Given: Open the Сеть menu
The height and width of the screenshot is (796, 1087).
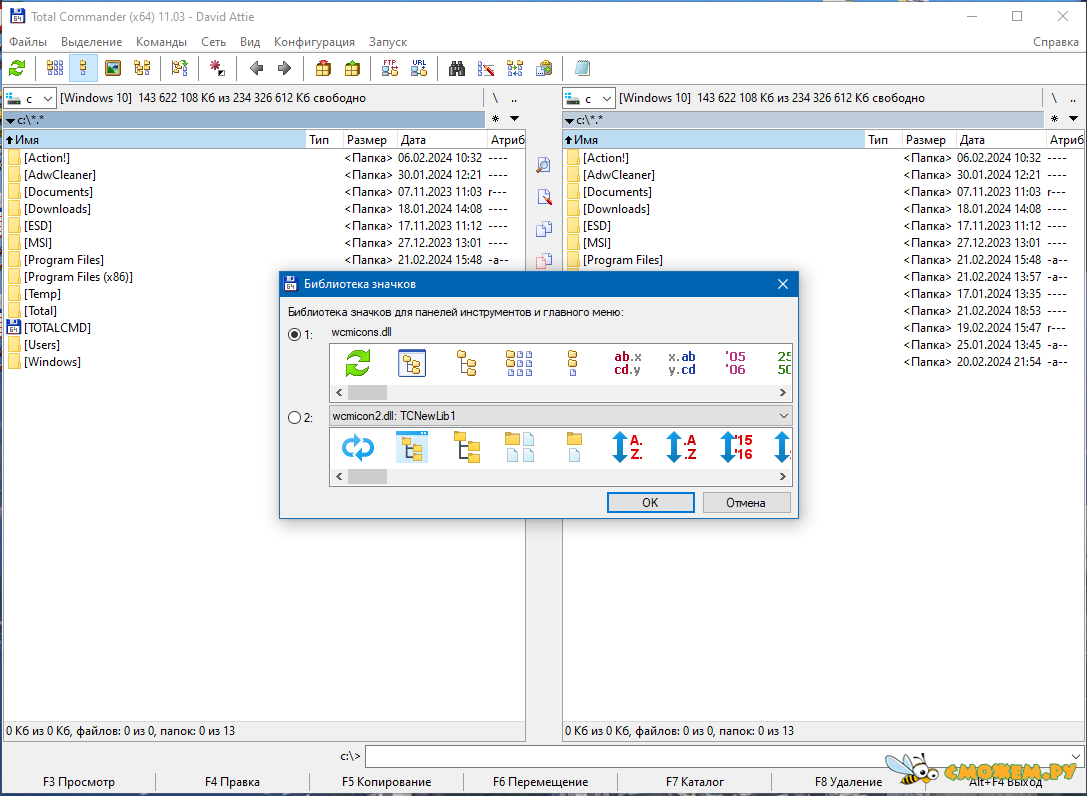Looking at the screenshot, I should coord(214,42).
